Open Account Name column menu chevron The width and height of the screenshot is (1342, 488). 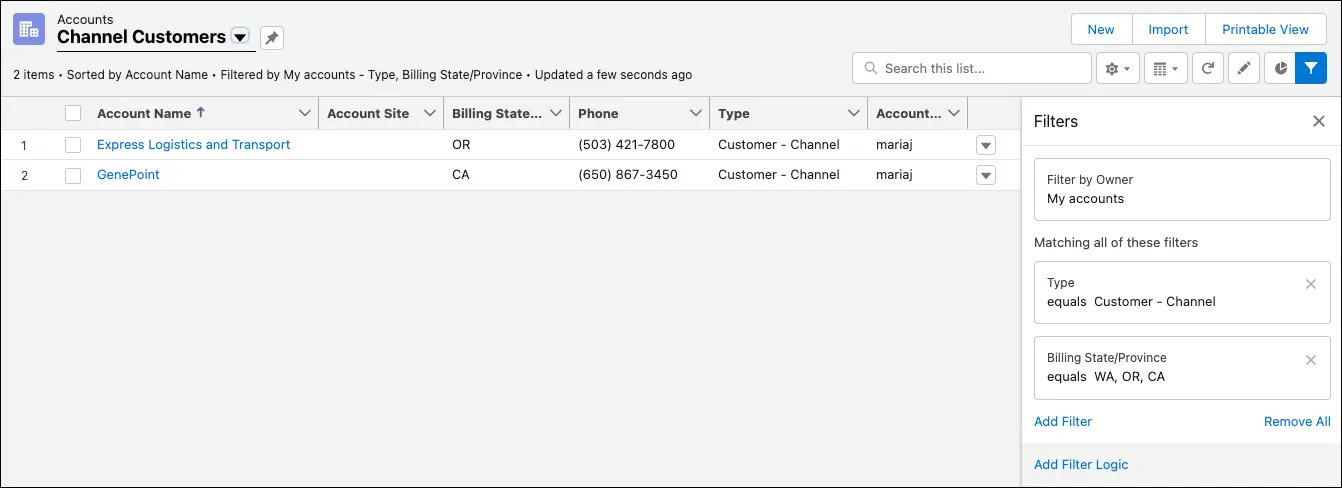[305, 113]
